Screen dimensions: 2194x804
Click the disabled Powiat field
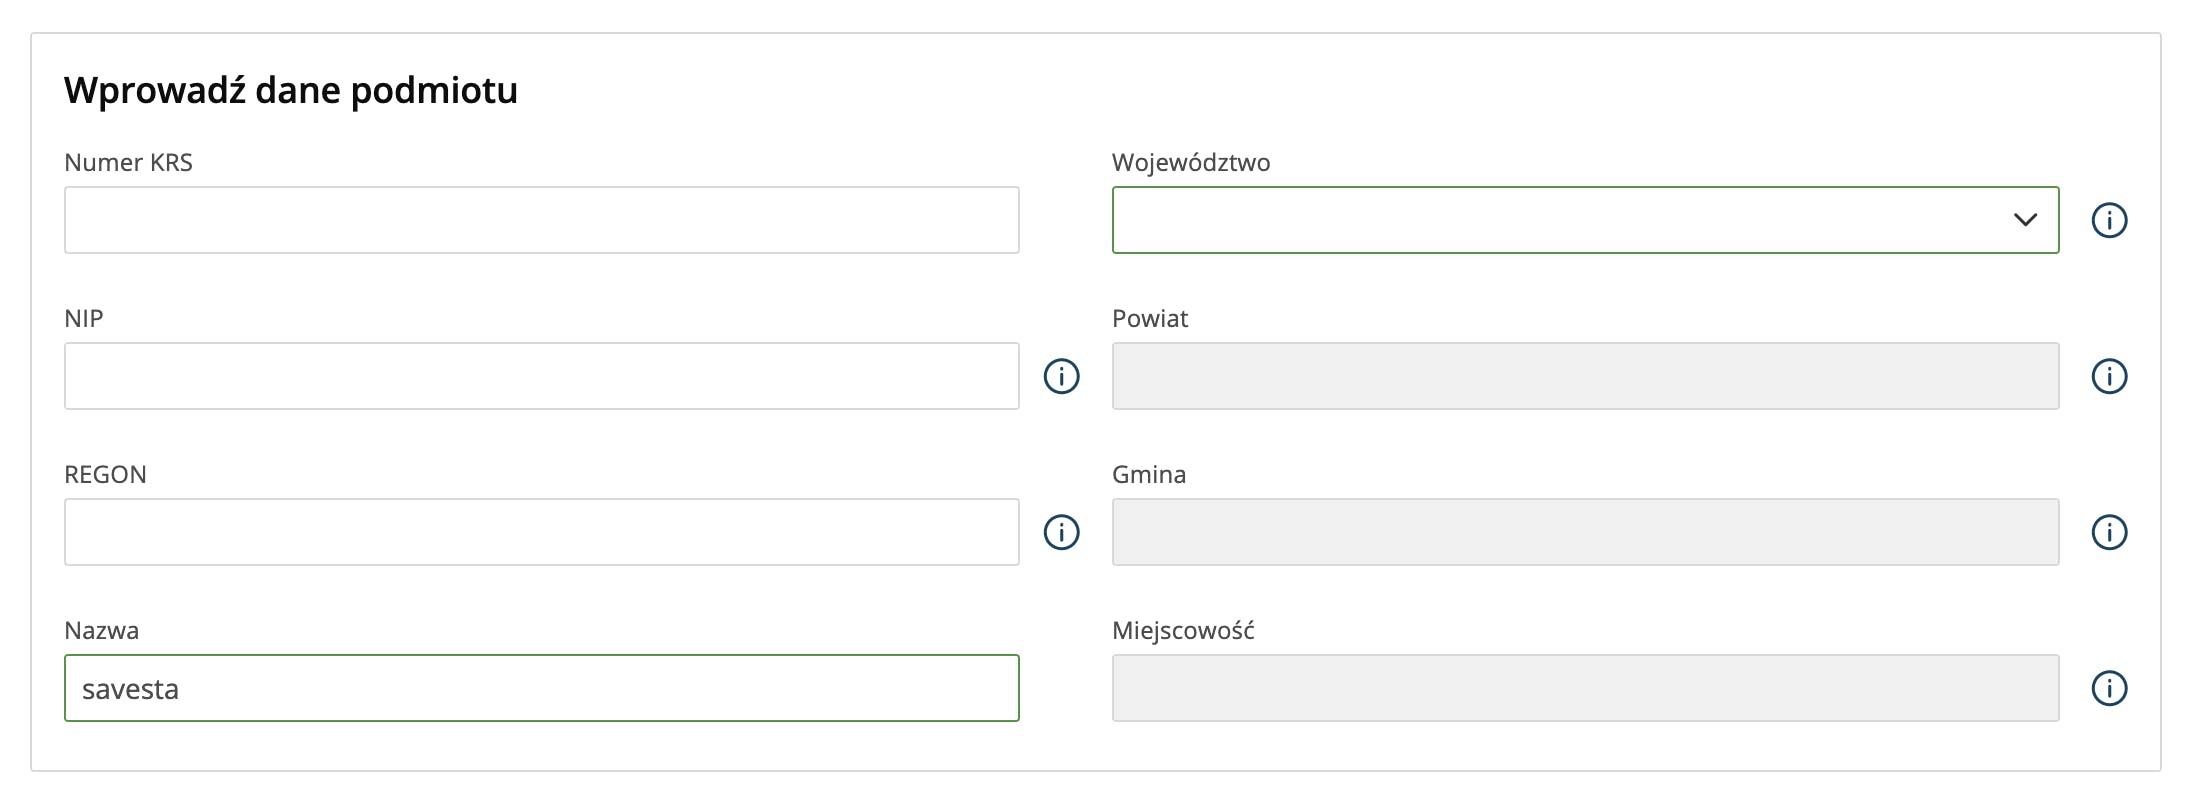click(1585, 376)
